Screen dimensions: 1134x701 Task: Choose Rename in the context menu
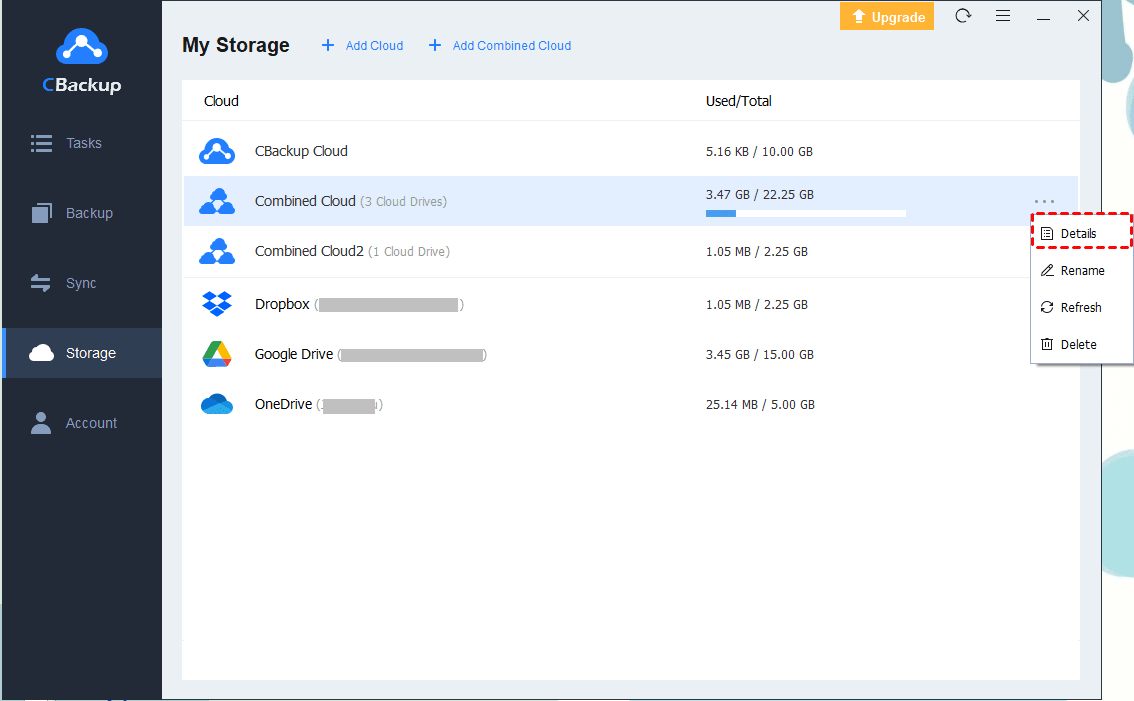click(x=1081, y=270)
